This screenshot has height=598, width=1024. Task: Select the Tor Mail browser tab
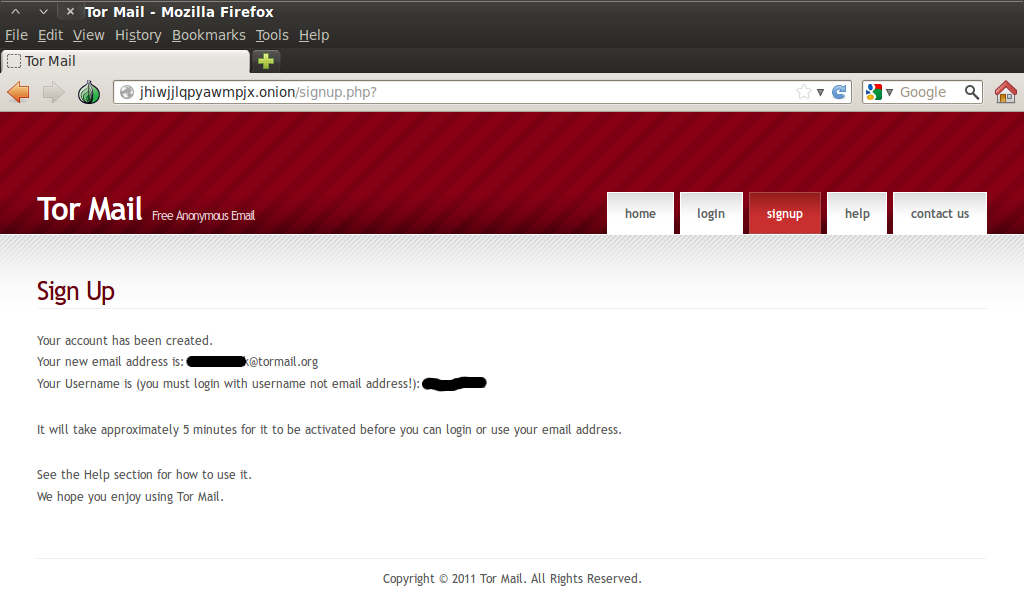(x=125, y=61)
